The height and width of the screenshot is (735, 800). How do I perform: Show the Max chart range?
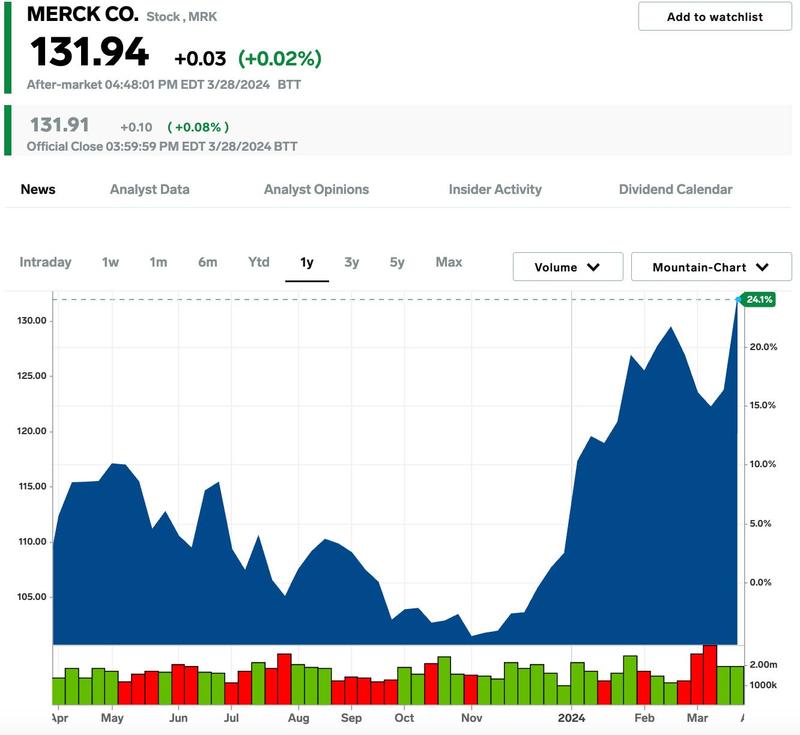point(449,262)
